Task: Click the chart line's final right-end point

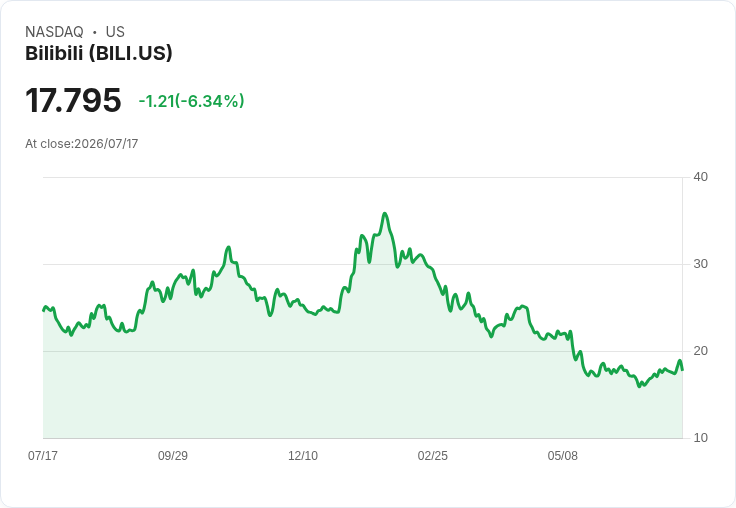Action: [x=682, y=369]
